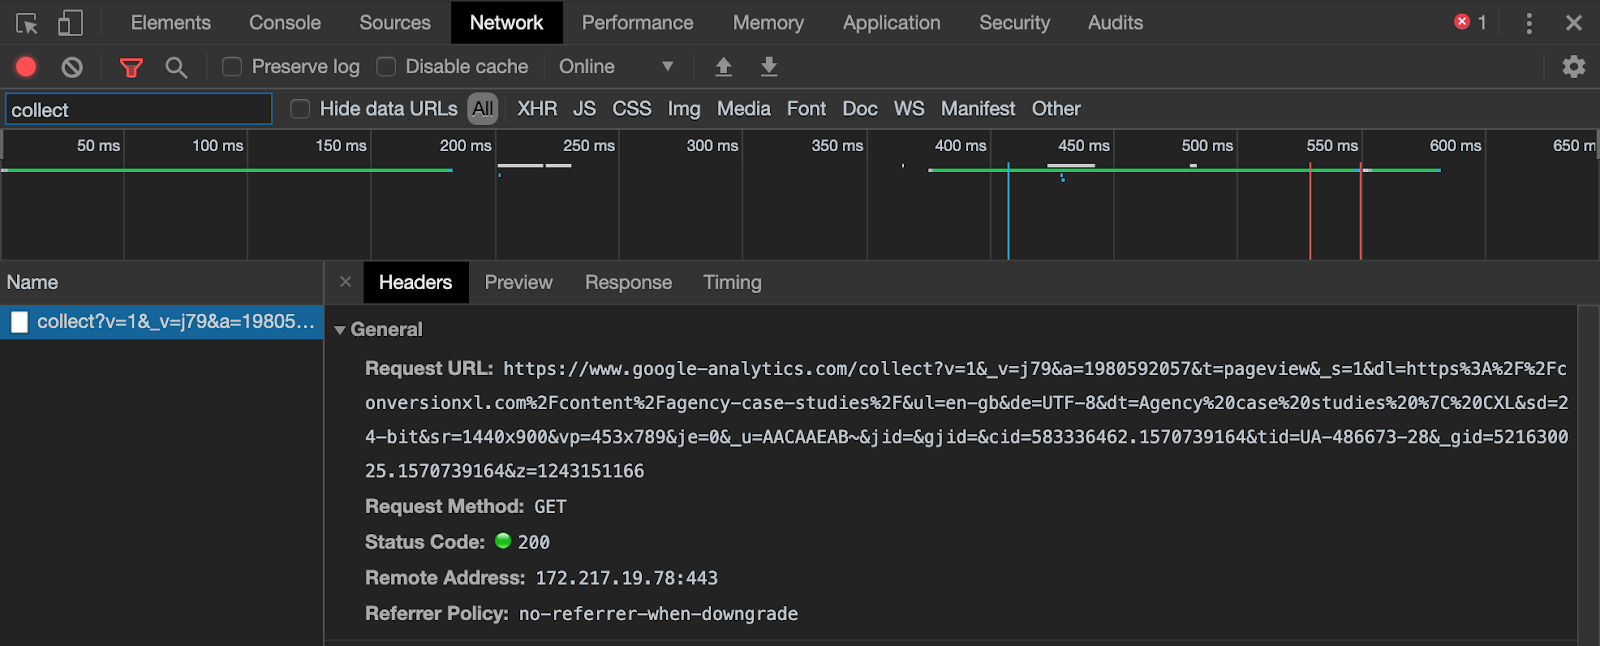Open the Response detail tab
The height and width of the screenshot is (646, 1600).
pos(628,283)
